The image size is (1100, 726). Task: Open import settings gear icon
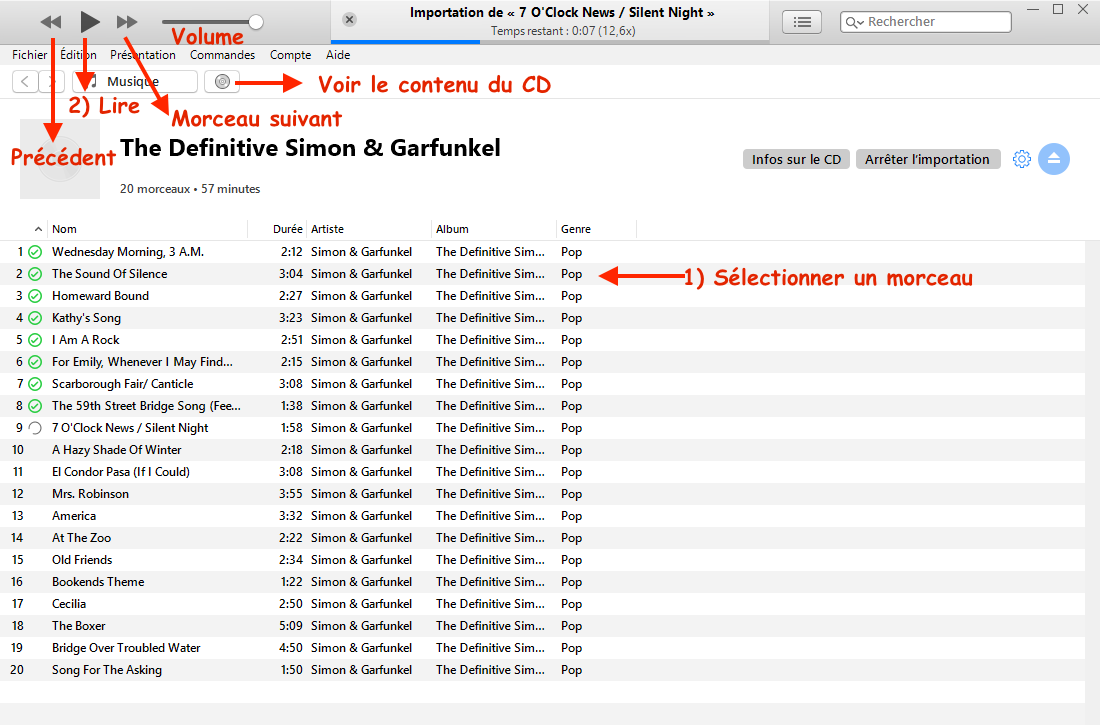[1021, 159]
